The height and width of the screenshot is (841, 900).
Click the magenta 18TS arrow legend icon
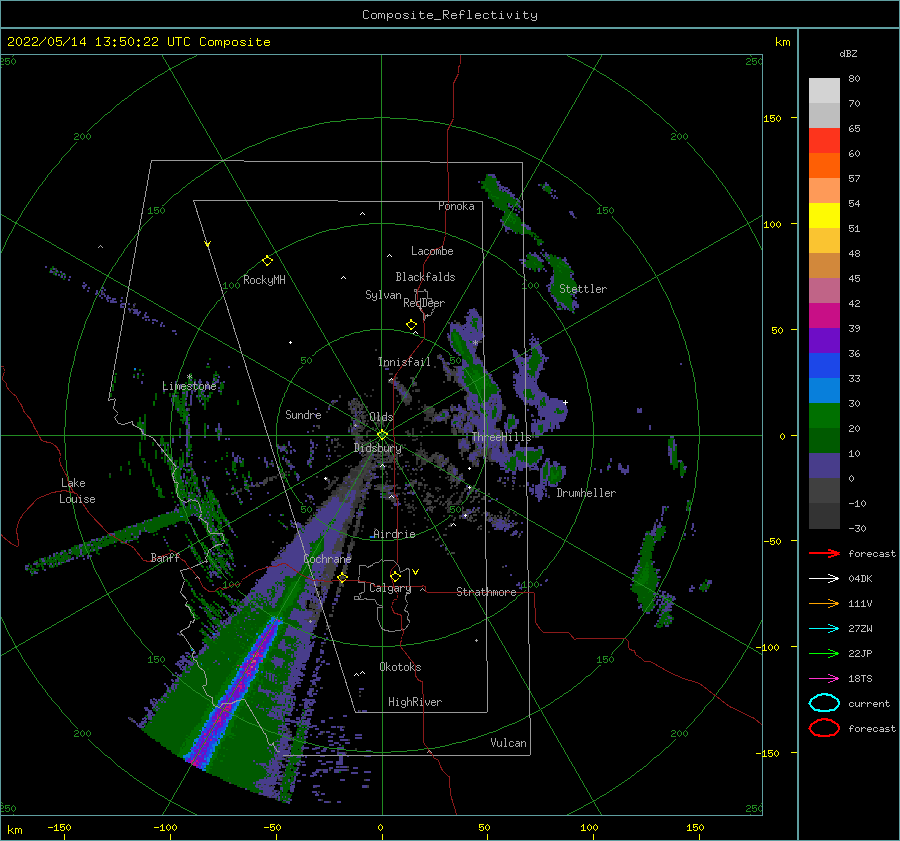click(x=824, y=679)
